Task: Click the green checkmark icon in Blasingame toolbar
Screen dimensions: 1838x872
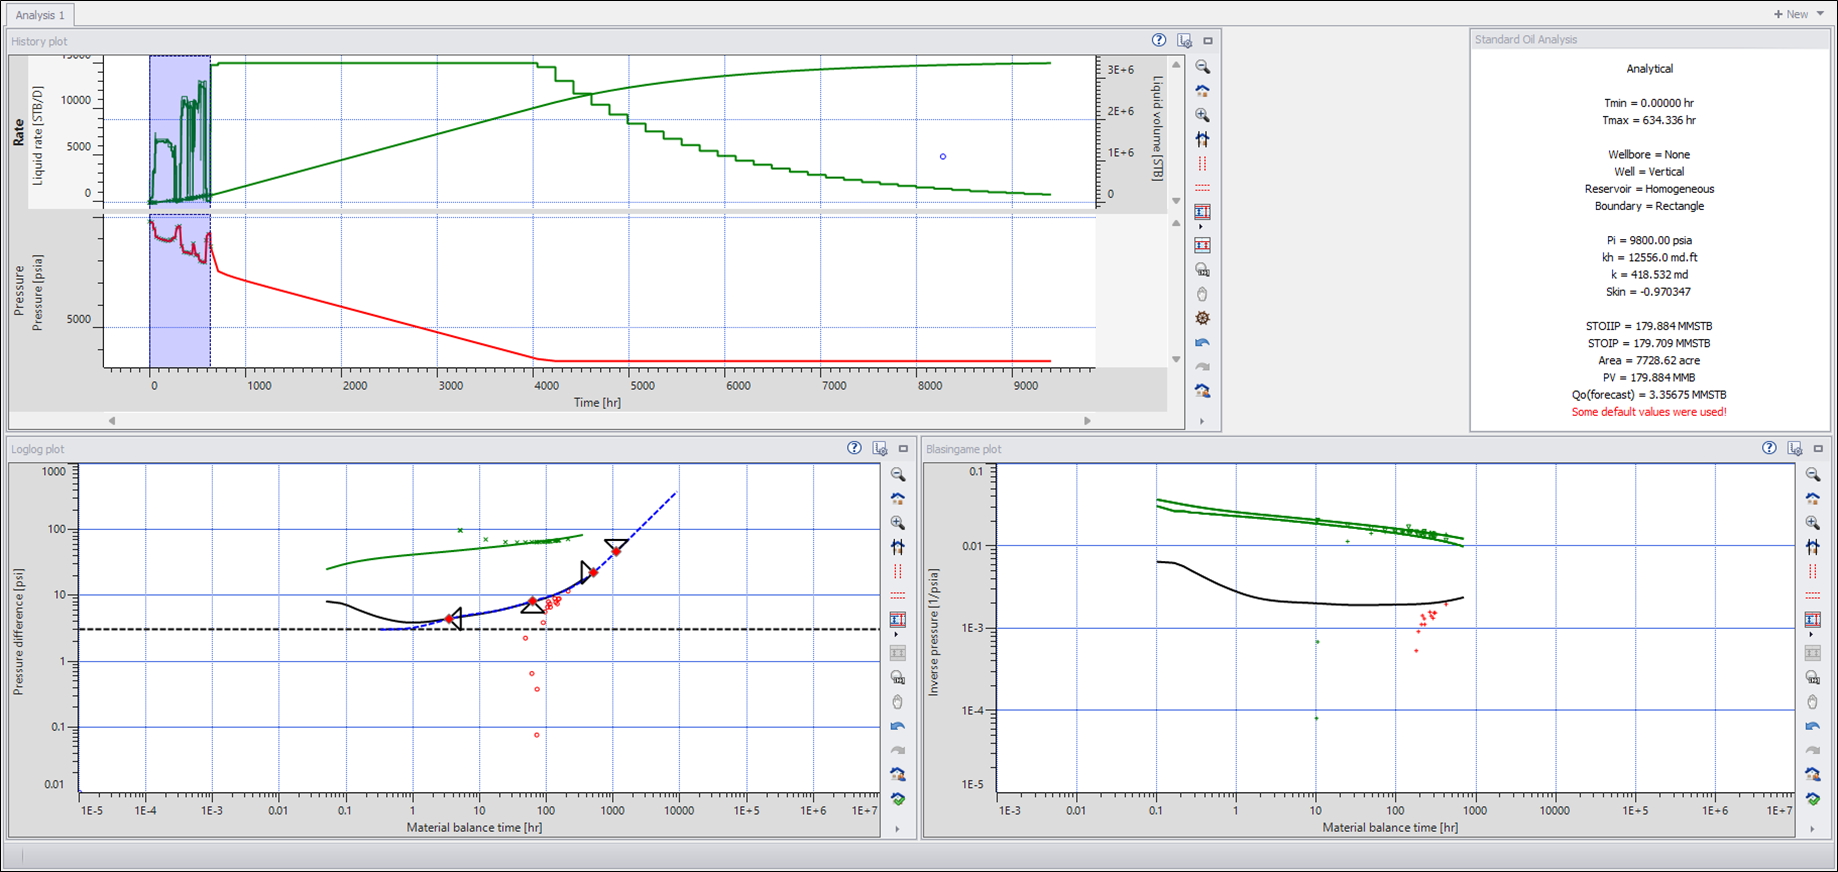Action: point(1812,799)
